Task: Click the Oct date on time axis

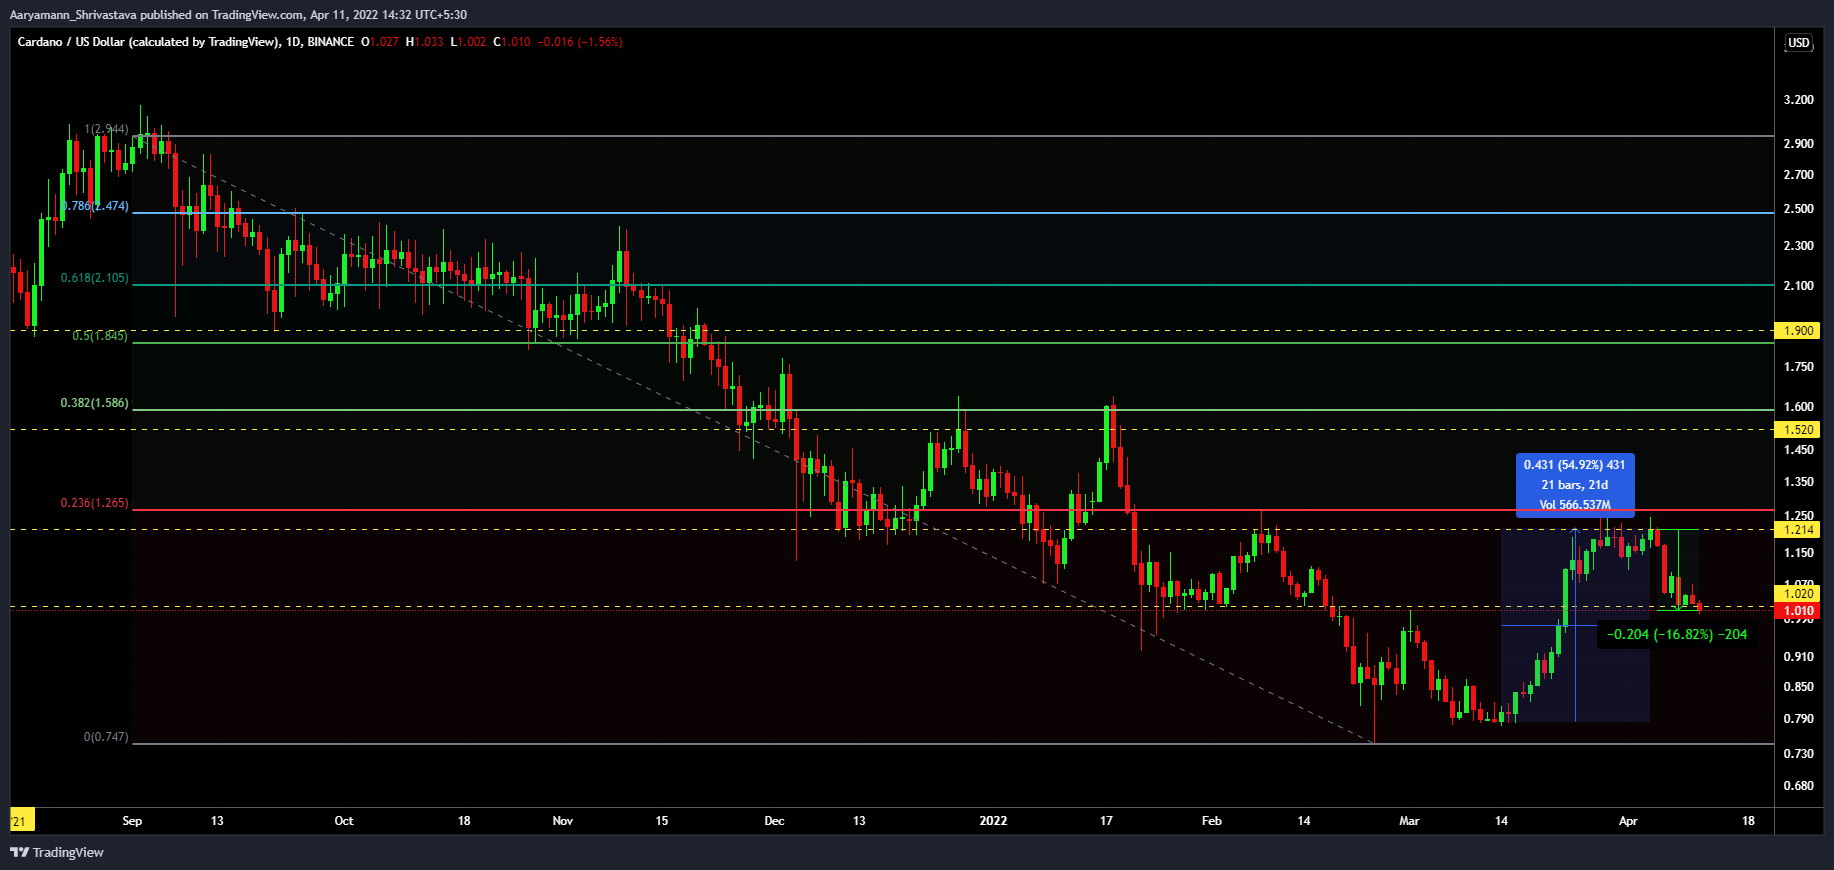Action: click(344, 821)
